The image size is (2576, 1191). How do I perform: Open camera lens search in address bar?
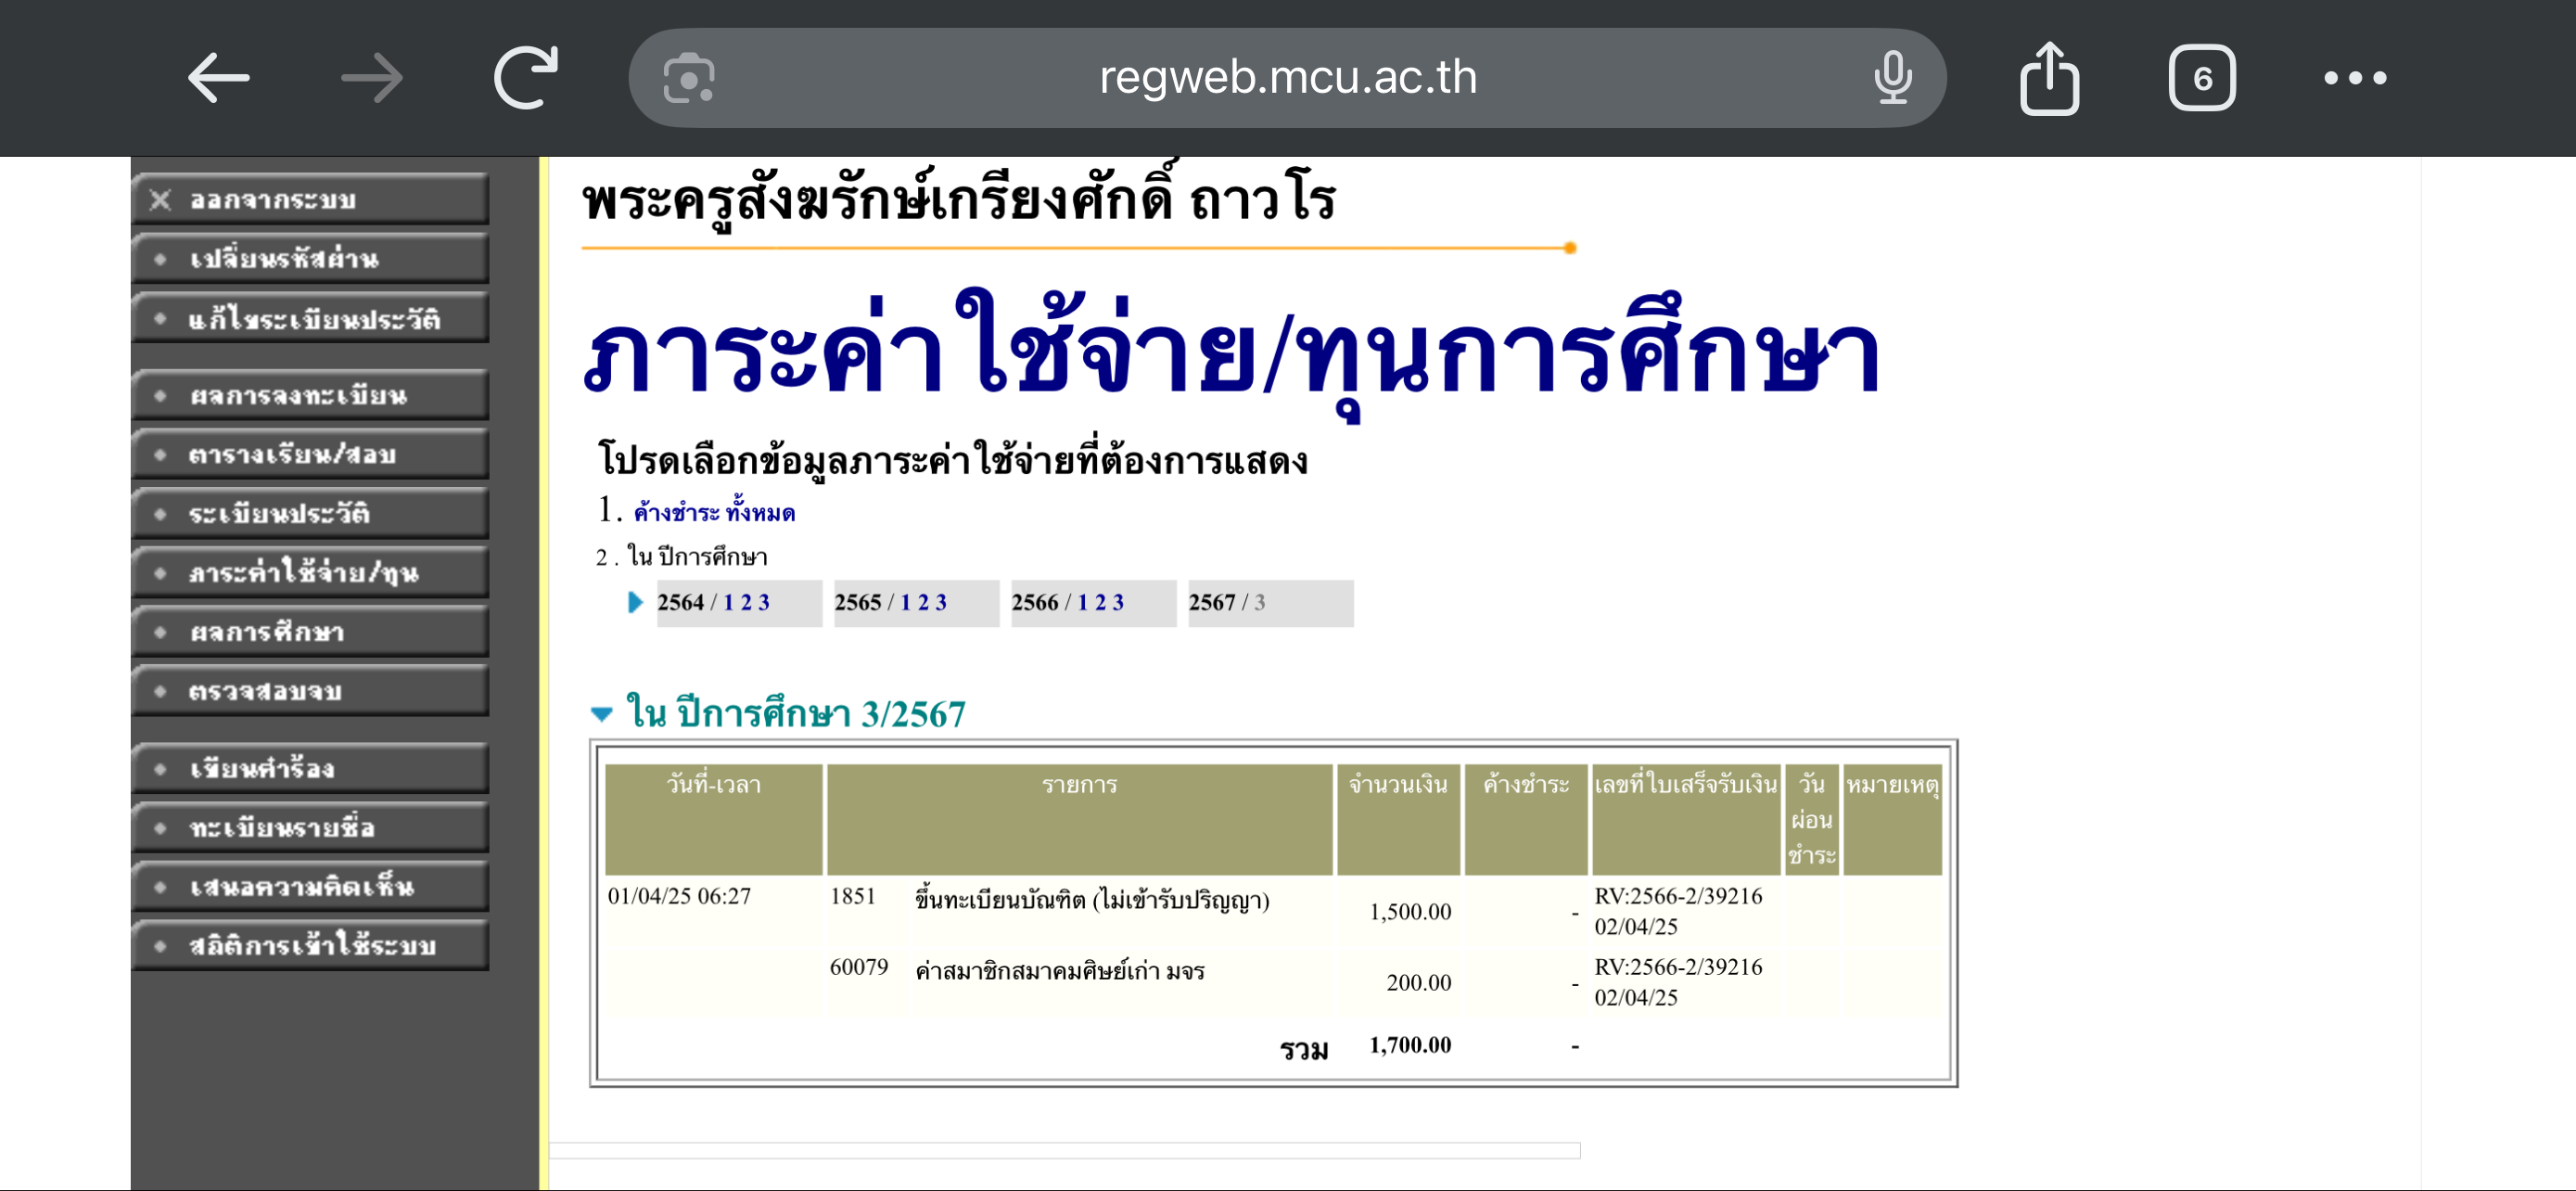click(x=689, y=78)
